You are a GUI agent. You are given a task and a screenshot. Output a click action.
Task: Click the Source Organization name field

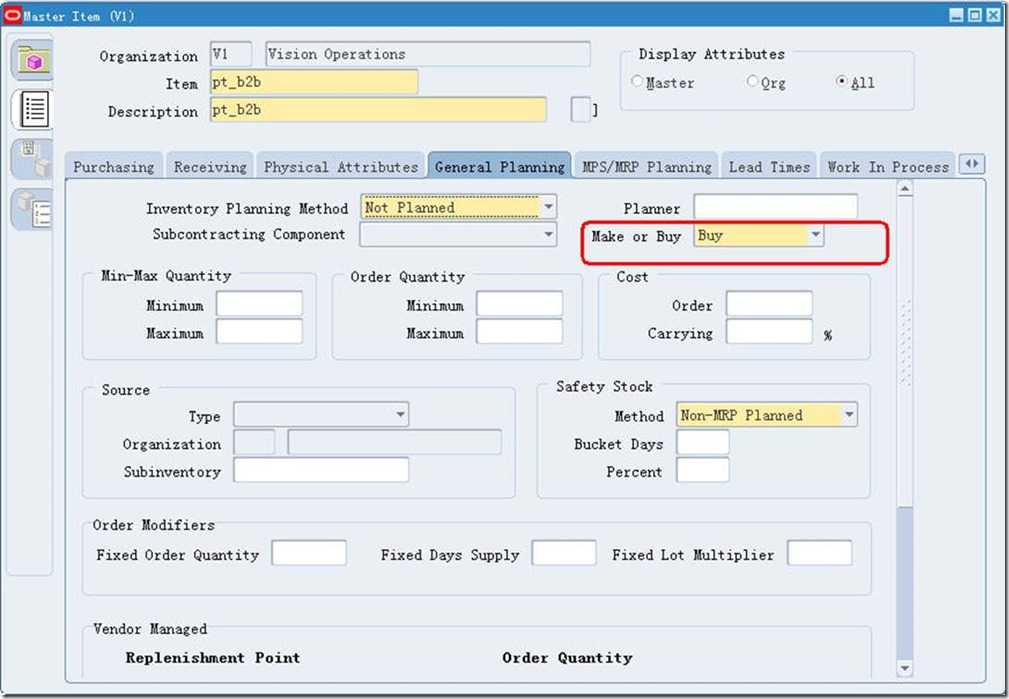tap(394, 442)
